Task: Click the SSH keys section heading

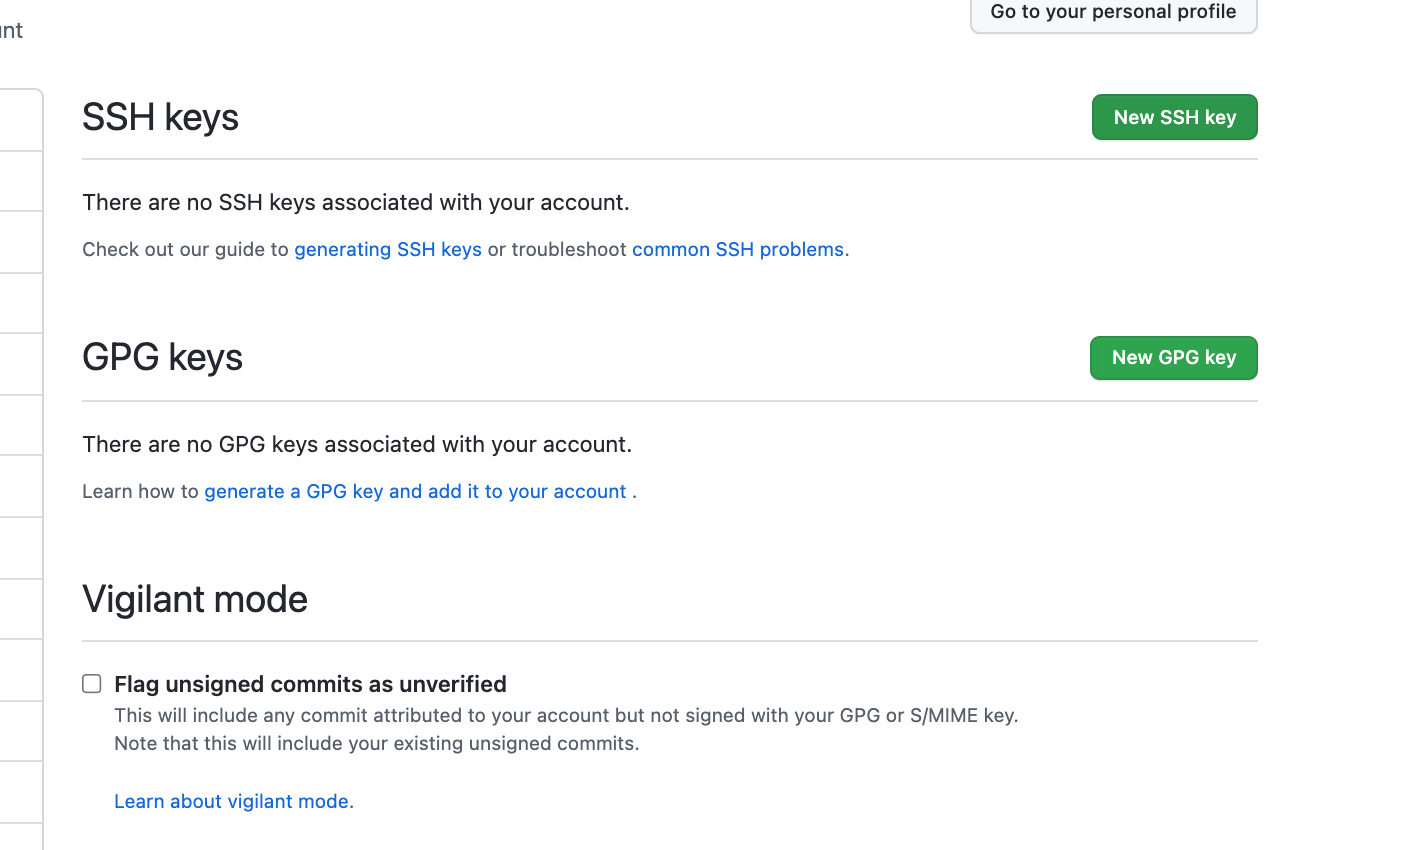Action: pyautogui.click(x=160, y=117)
